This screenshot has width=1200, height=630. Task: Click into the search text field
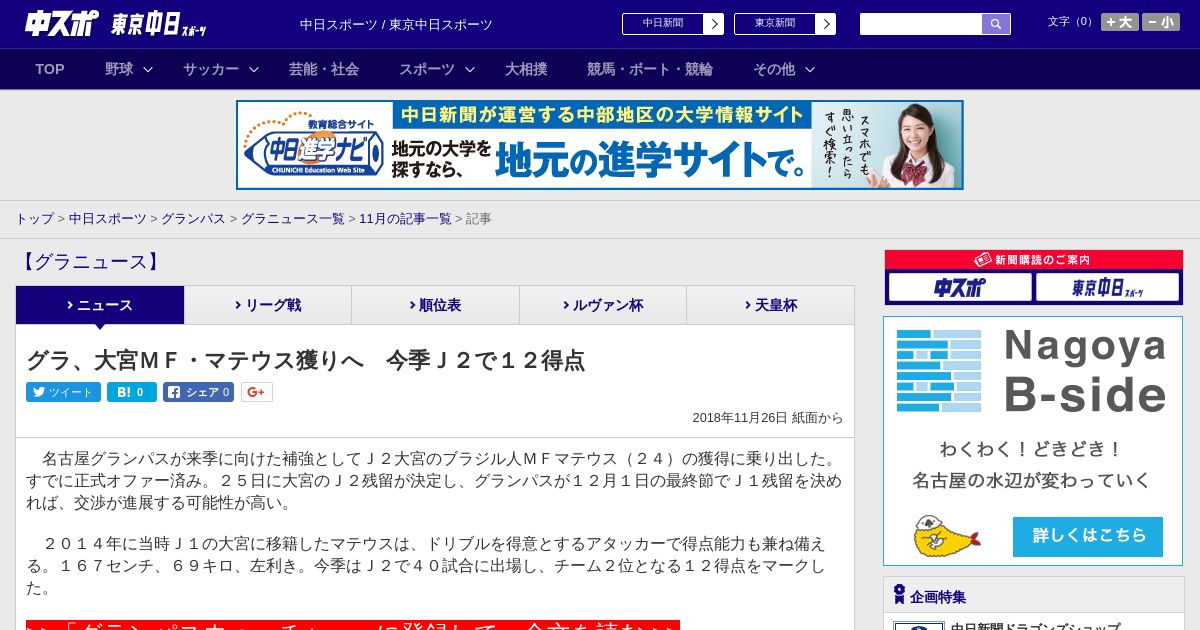coord(921,24)
